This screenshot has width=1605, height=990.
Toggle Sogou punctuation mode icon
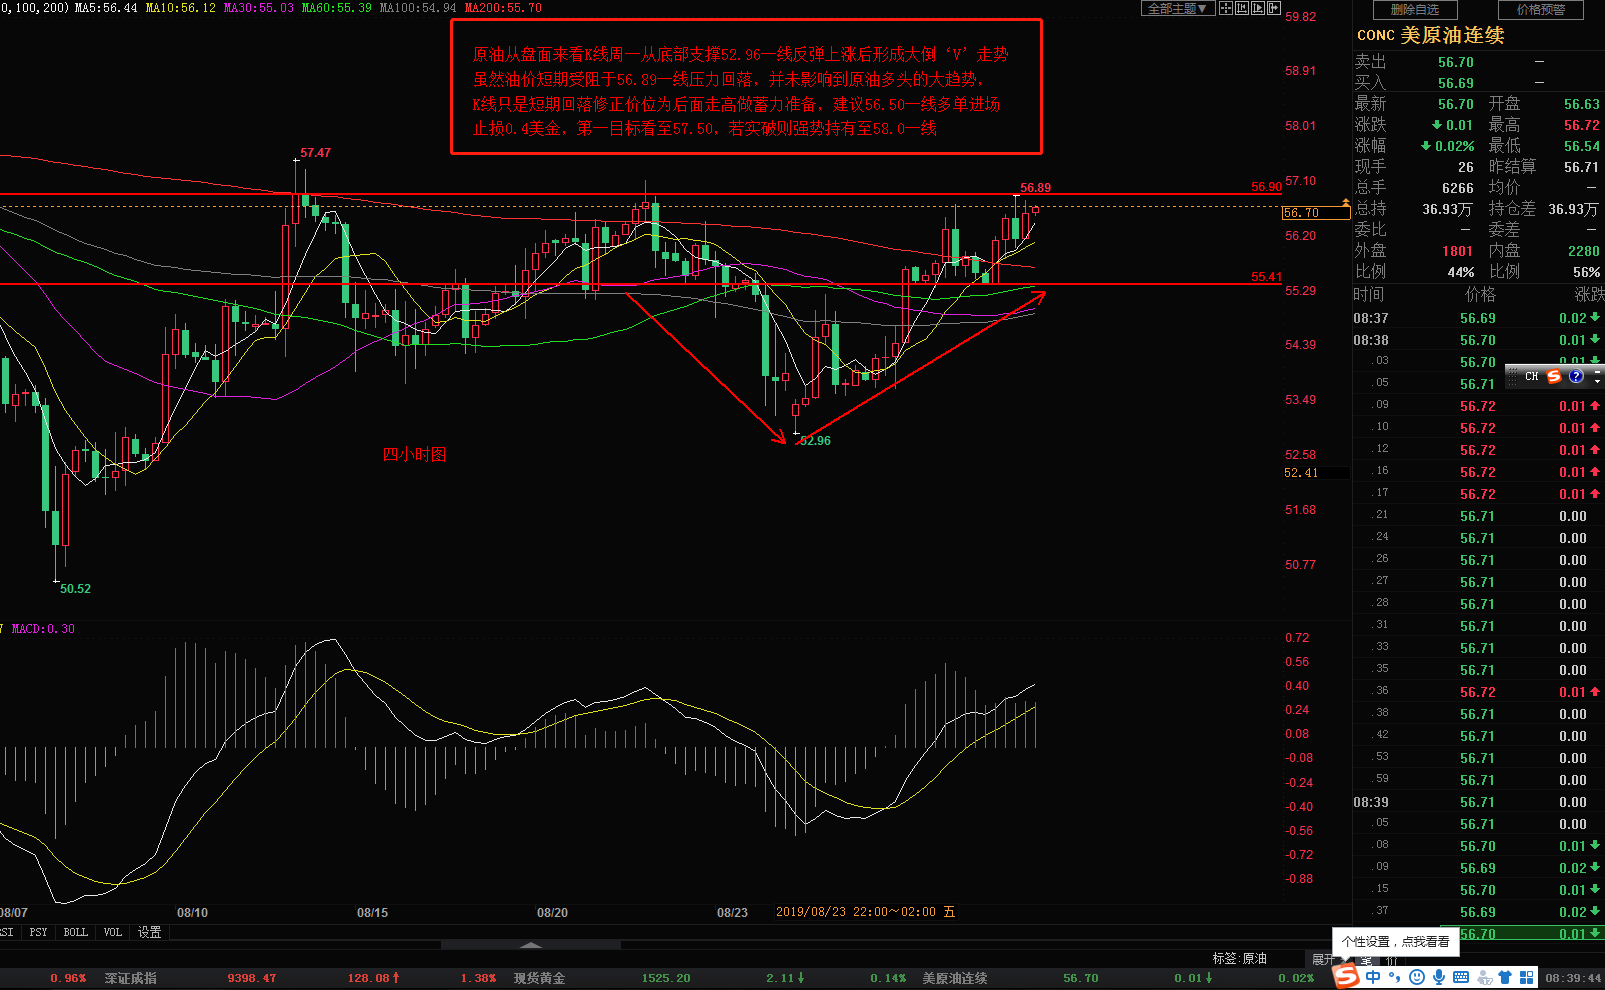click(1395, 977)
